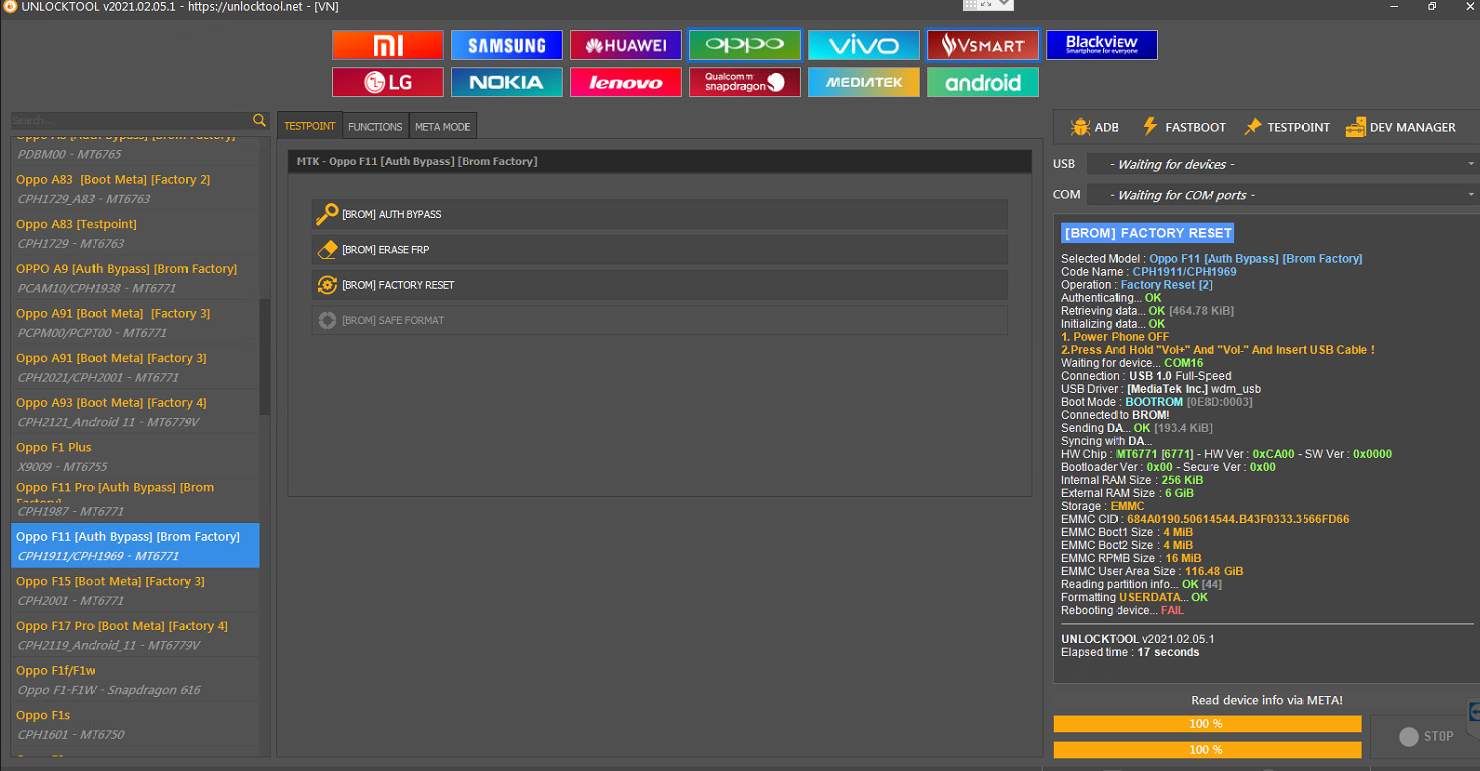Click the Factory Reset gear icon
Viewport: 1480px width, 771px height.
tap(327, 285)
